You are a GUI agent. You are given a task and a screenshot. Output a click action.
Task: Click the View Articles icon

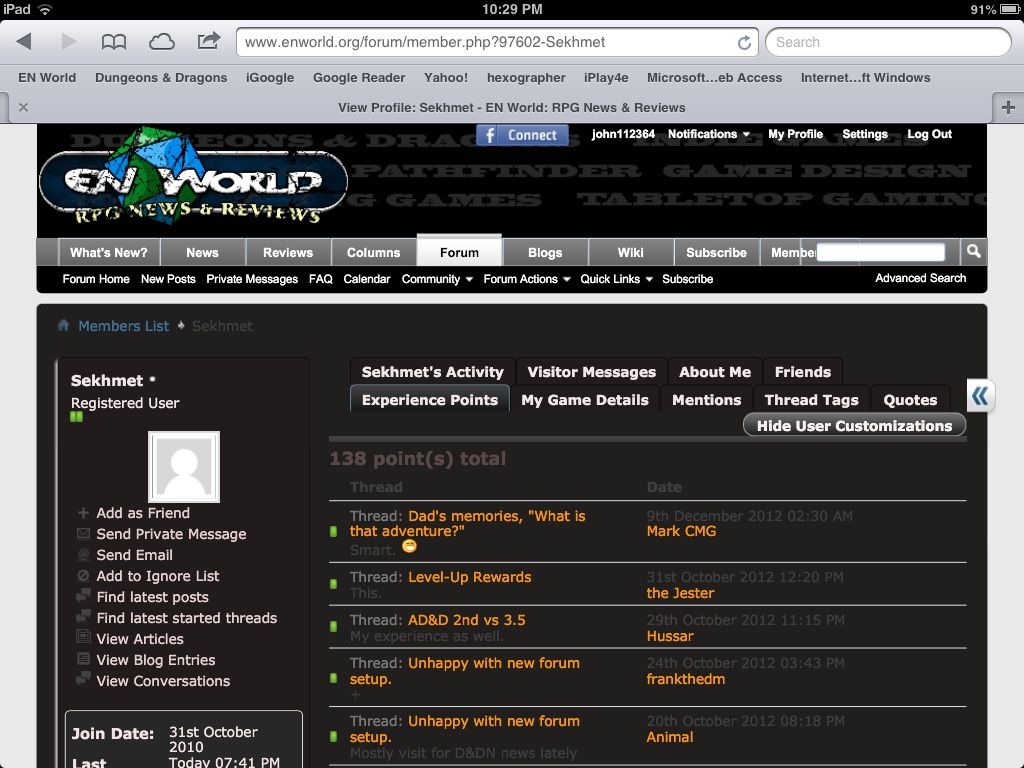click(83, 637)
